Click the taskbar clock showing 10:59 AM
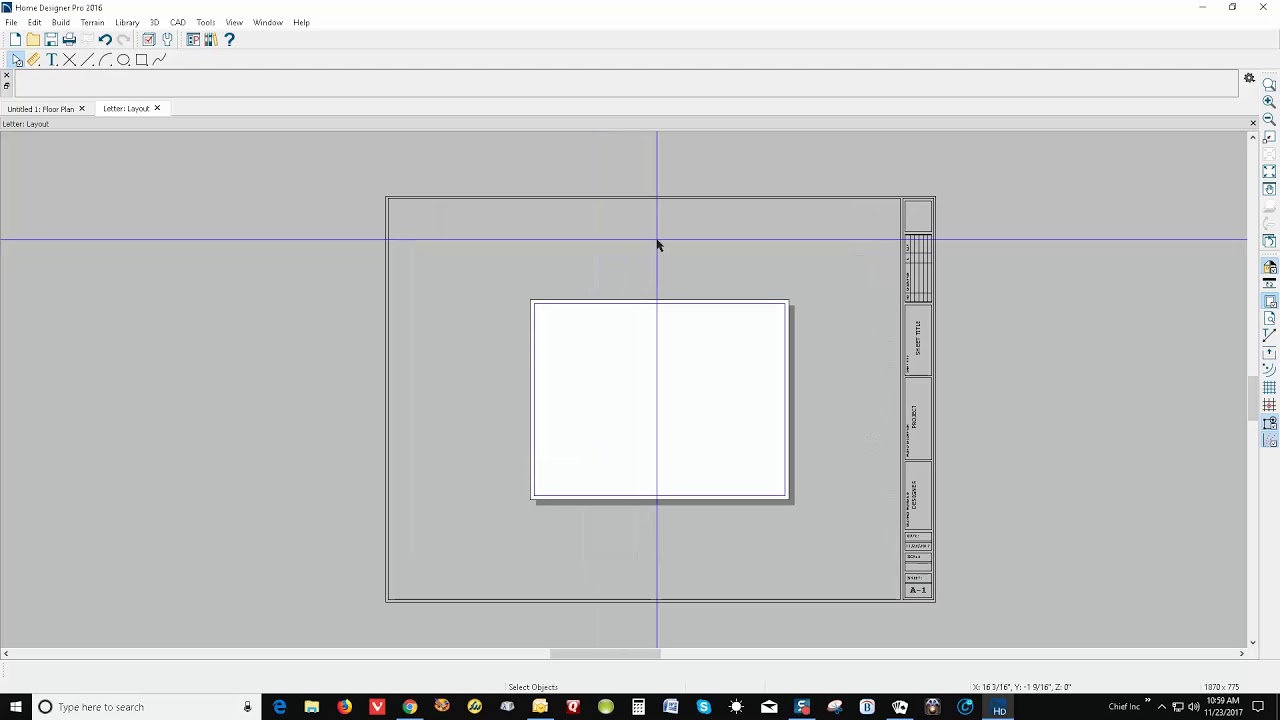1280x720 pixels. point(1223,707)
